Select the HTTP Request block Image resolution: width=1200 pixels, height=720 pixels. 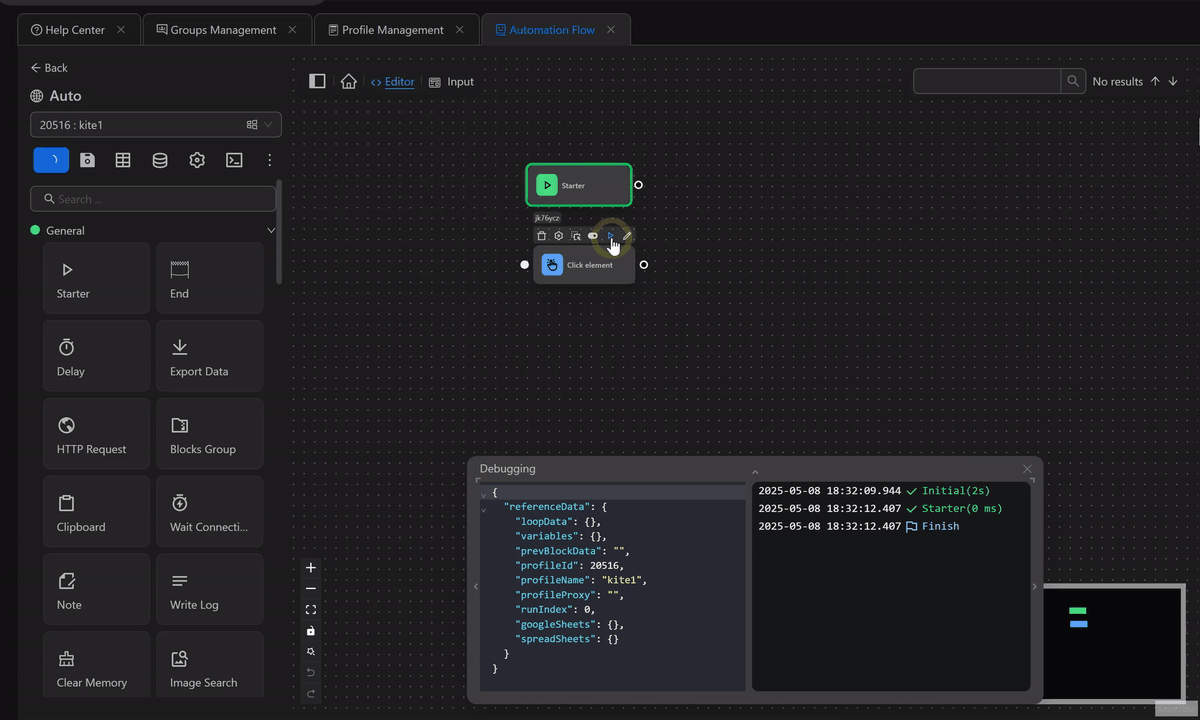pyautogui.click(x=96, y=434)
